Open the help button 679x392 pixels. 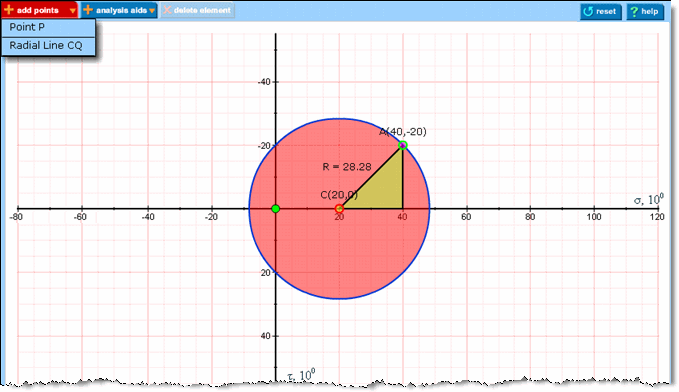coord(645,12)
